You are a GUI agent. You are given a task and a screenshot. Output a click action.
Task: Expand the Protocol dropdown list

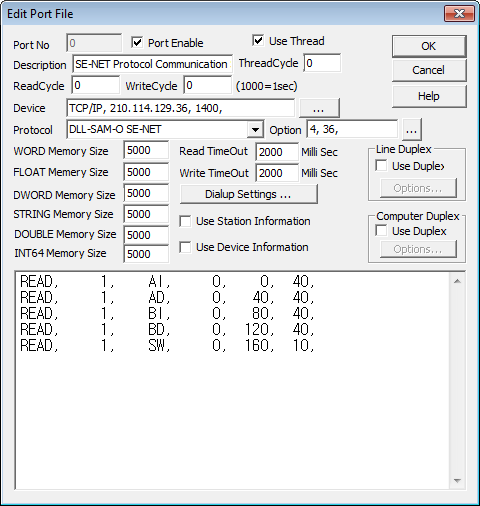[x=255, y=130]
